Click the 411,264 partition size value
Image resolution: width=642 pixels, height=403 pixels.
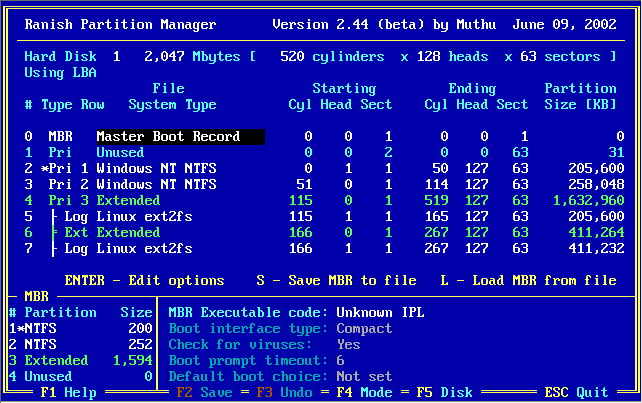(596, 232)
